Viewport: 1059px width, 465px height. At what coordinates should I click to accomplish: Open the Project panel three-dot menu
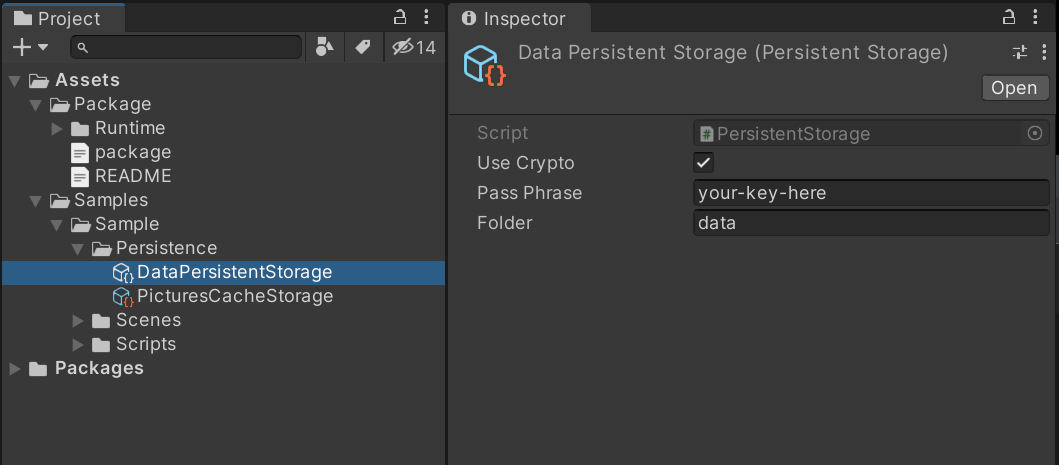click(x=427, y=17)
